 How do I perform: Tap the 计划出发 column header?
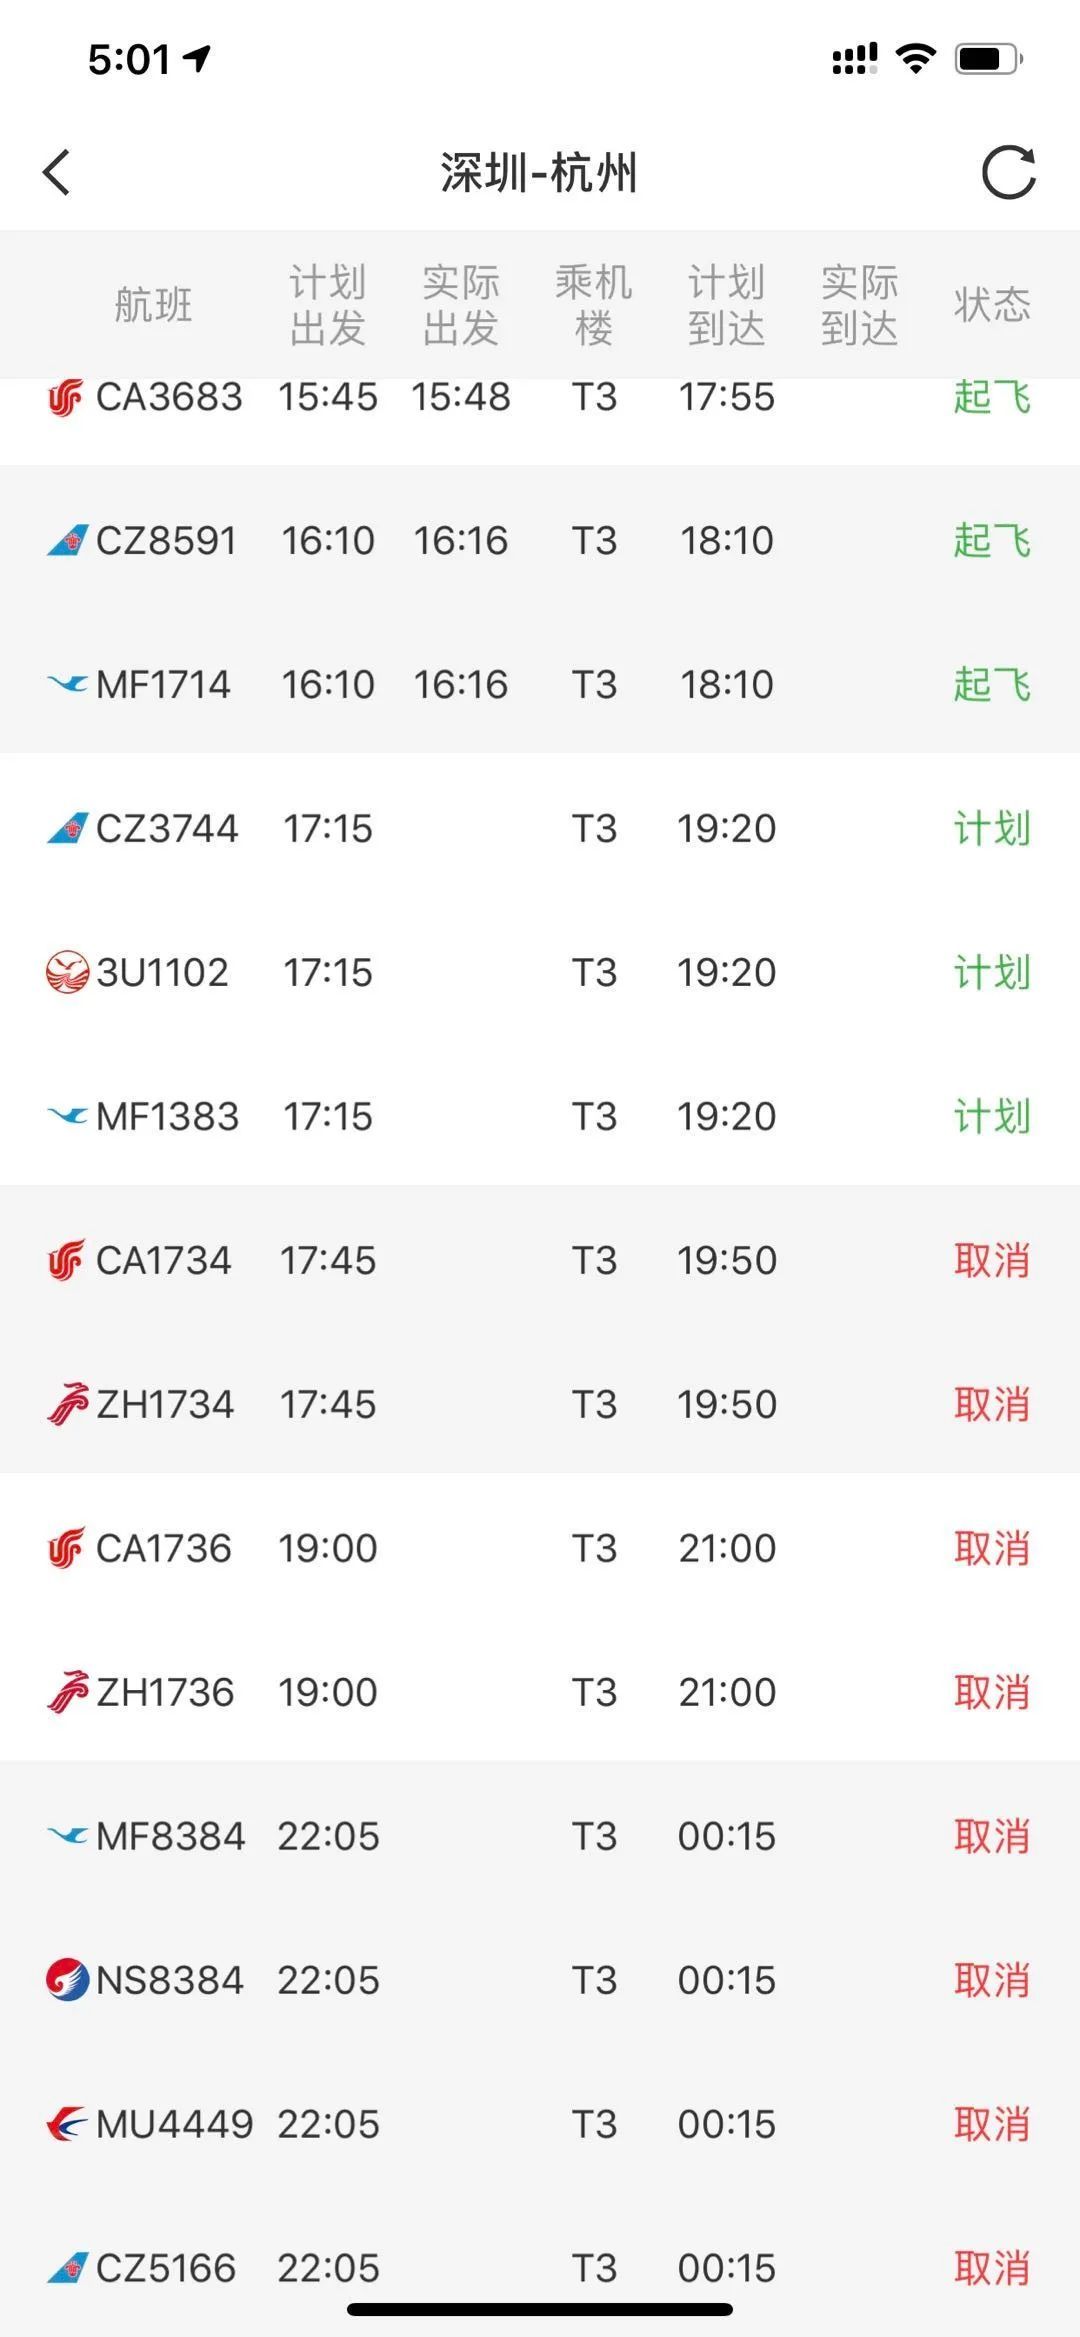click(x=328, y=305)
